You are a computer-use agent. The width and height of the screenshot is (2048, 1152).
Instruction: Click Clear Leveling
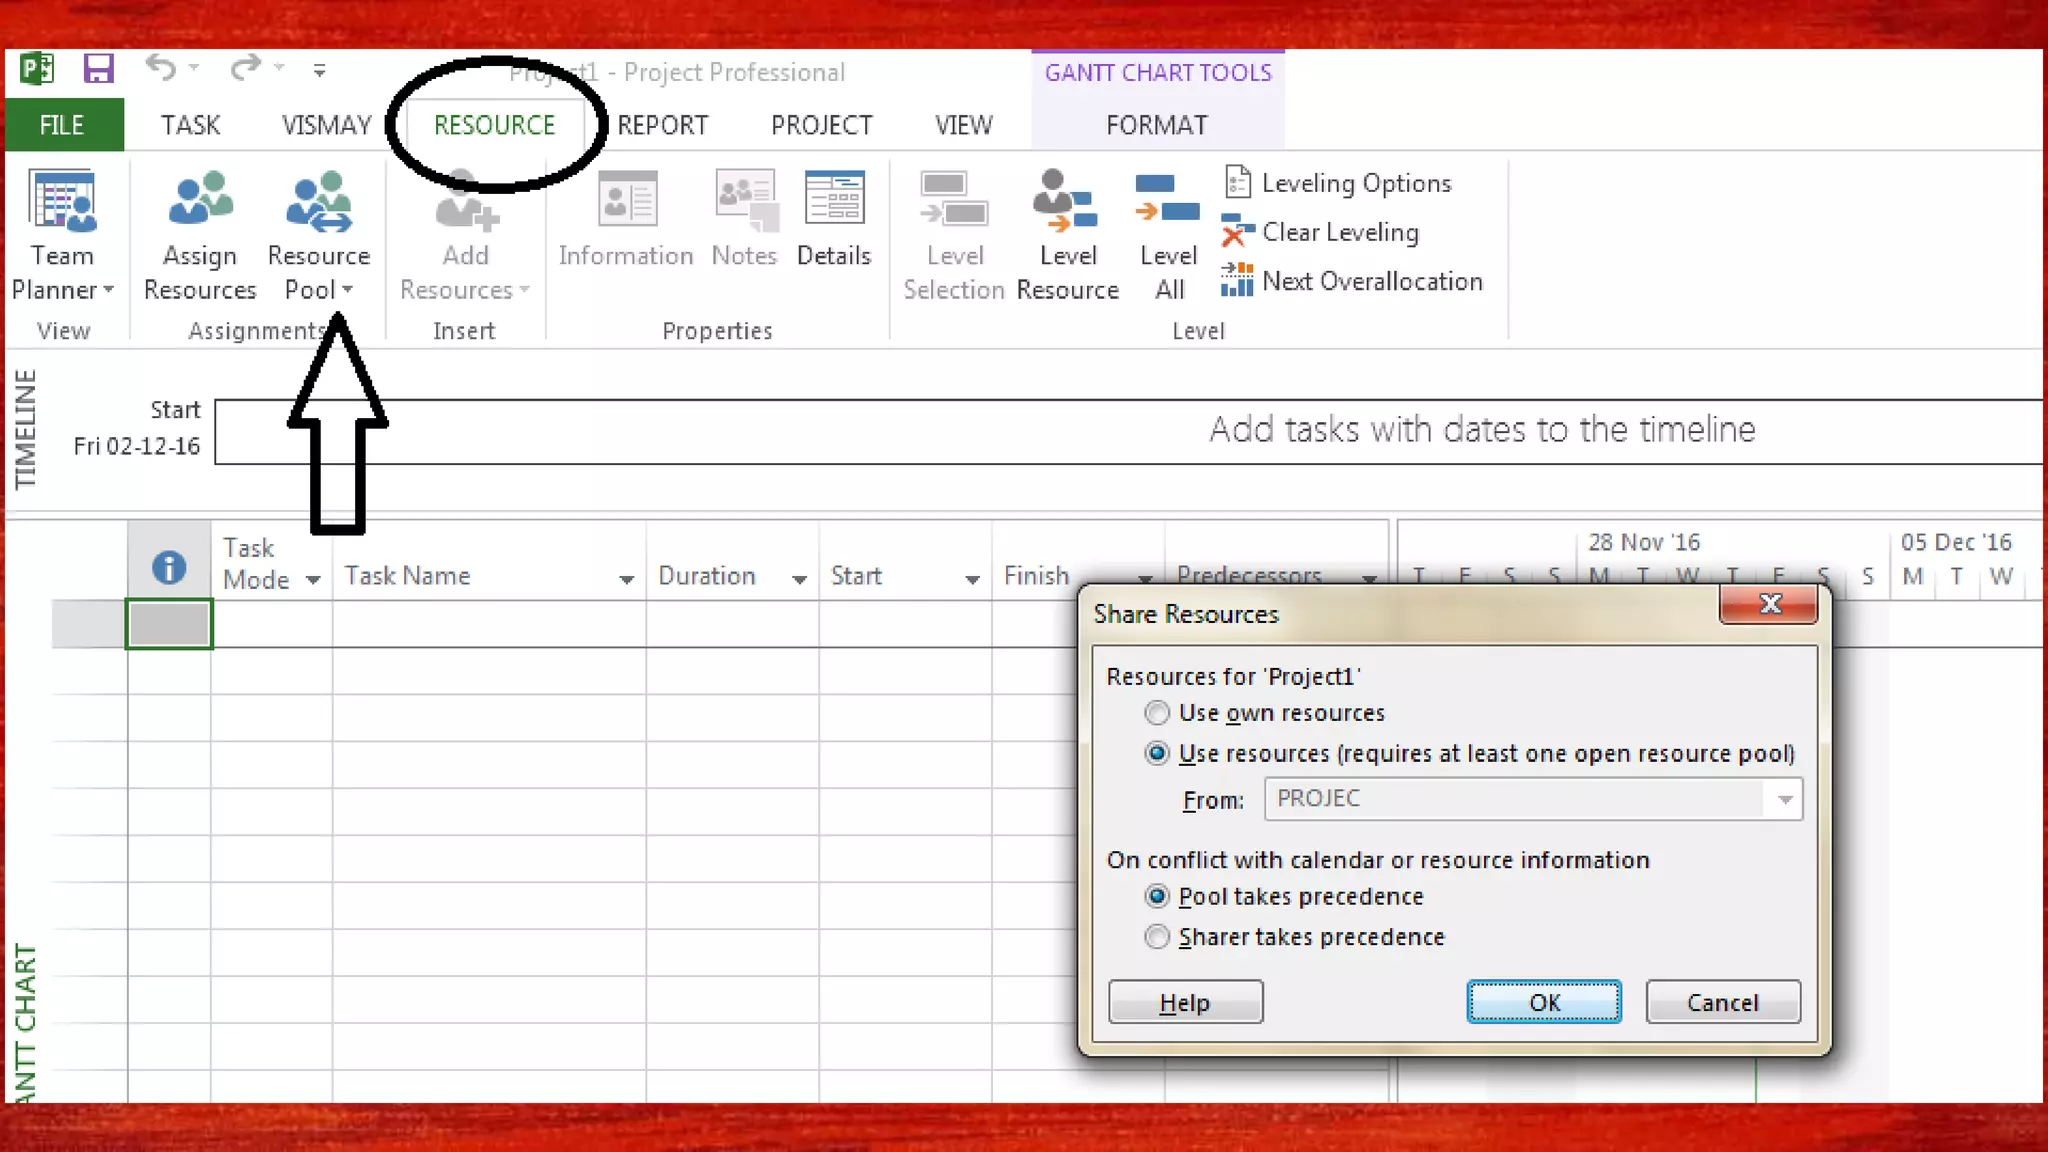[1338, 232]
